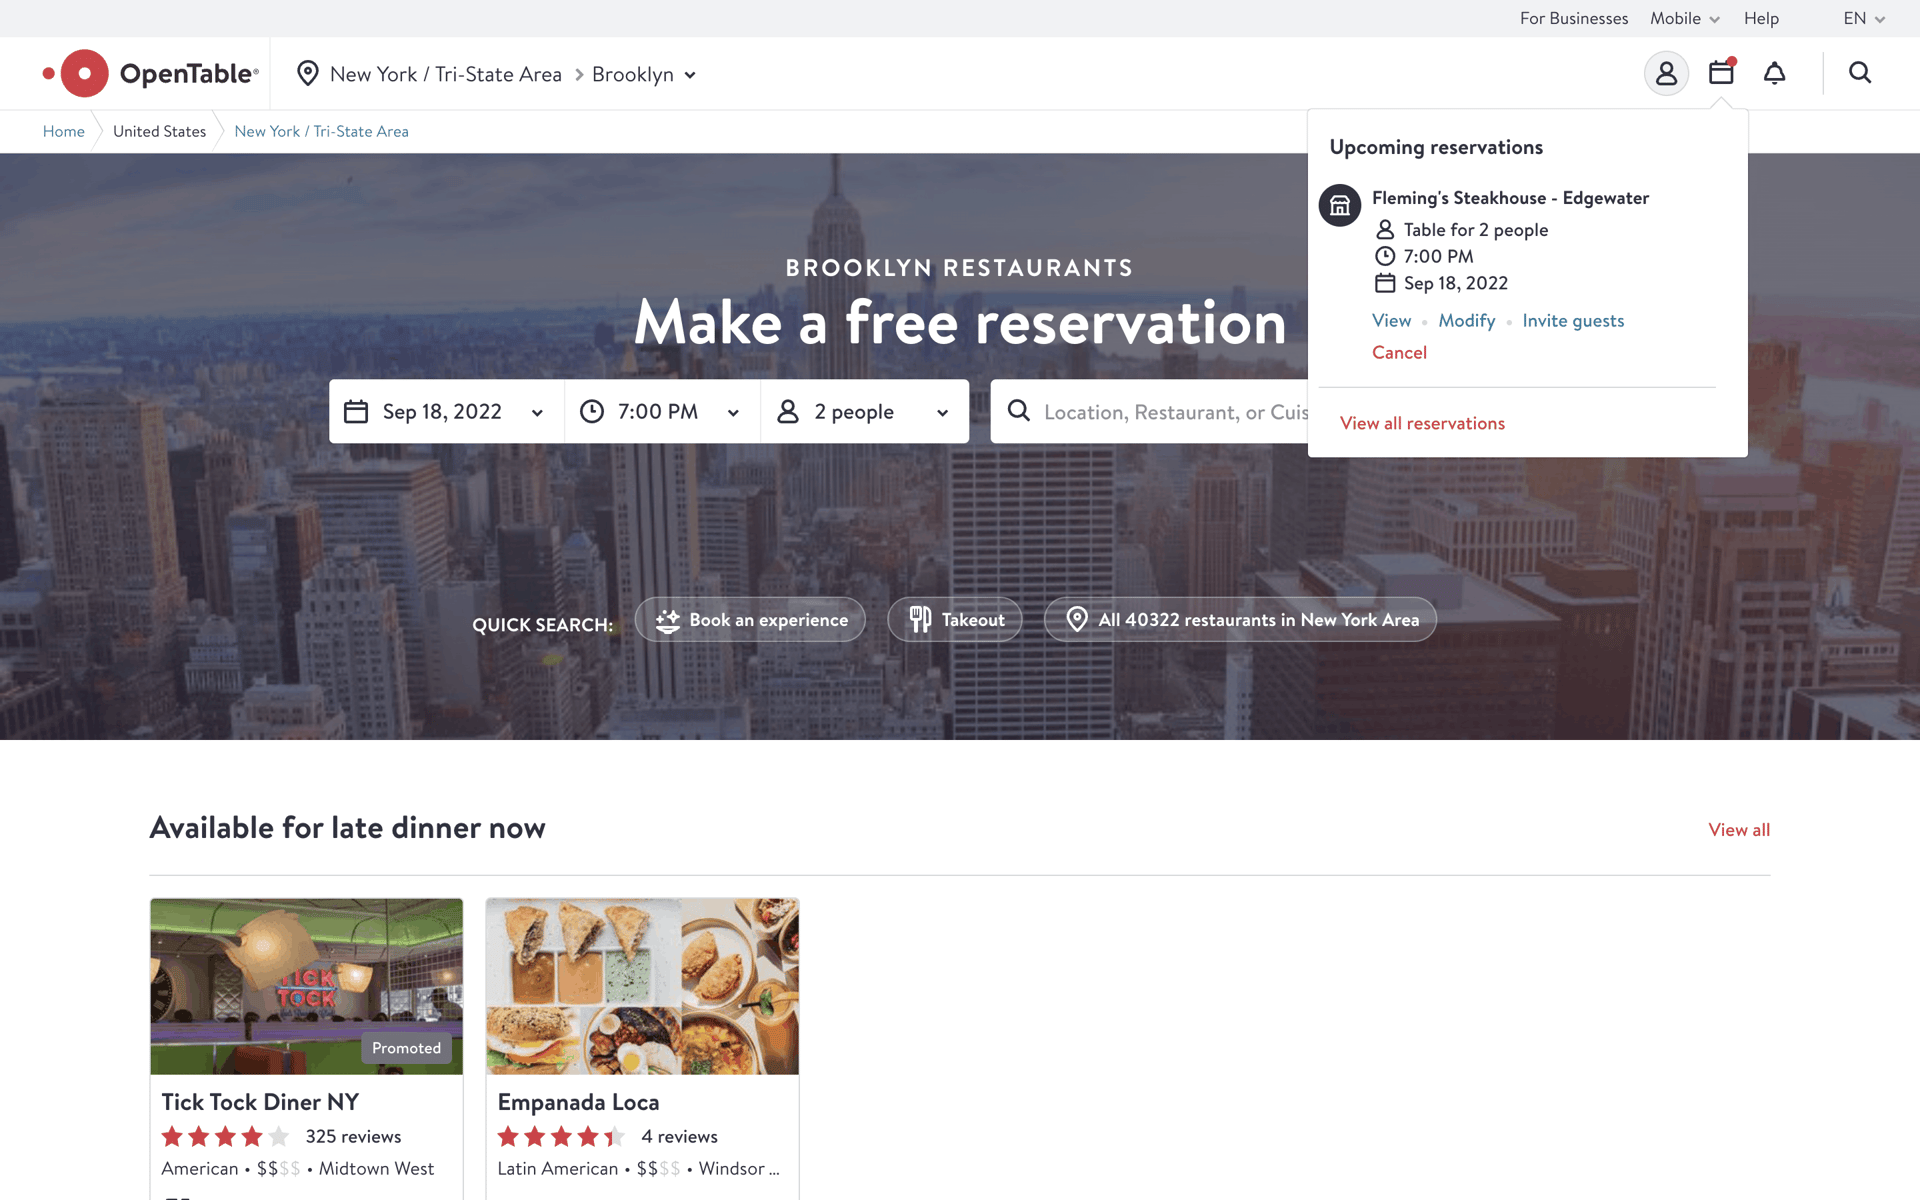This screenshot has width=1920, height=1200.
Task: Click the Sep 18, 2022 reservation date text
Action: pos(1455,283)
